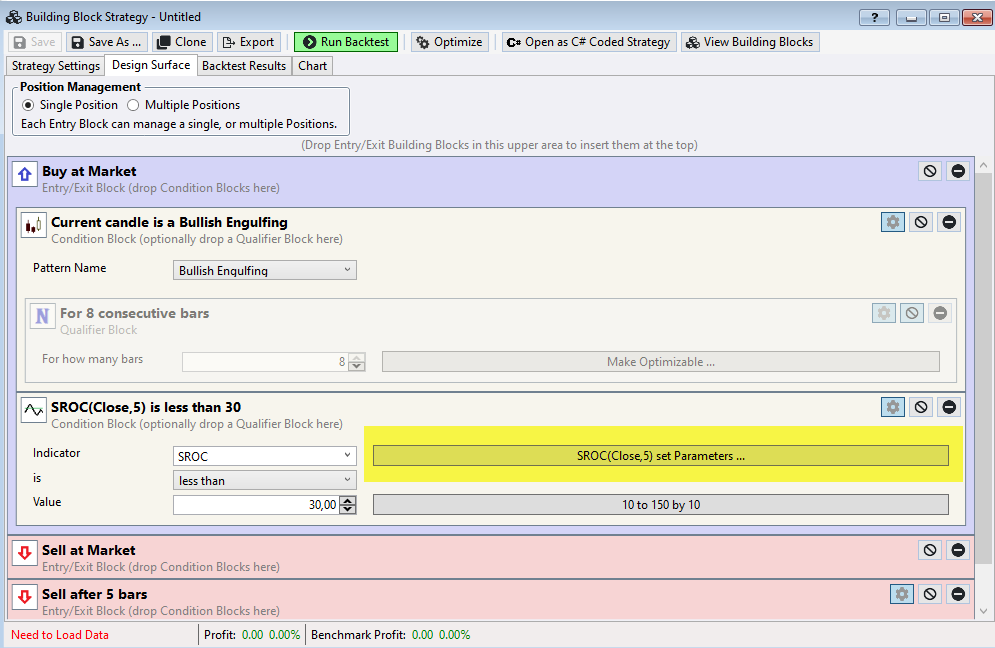Switch to the Backtest Results tab
This screenshot has width=995, height=648.
244,65
